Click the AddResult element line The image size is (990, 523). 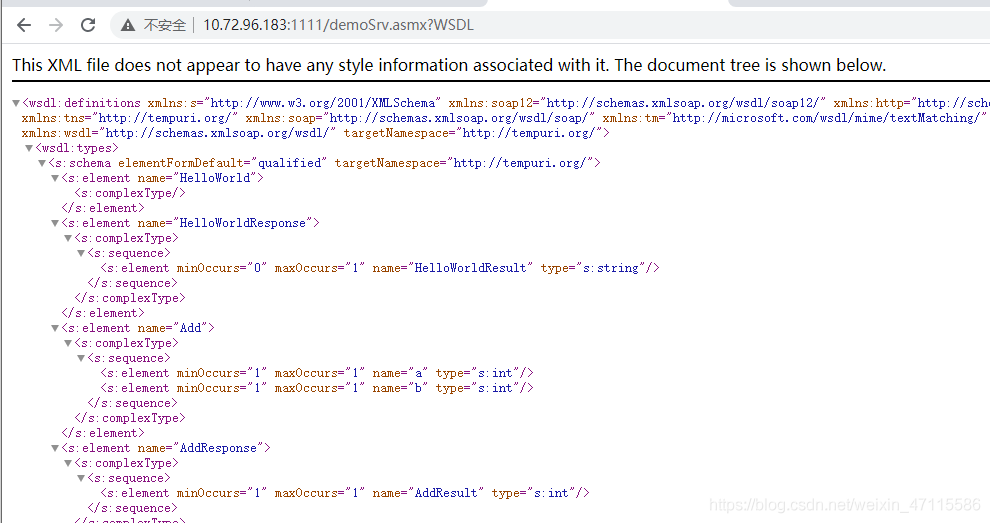(345, 493)
